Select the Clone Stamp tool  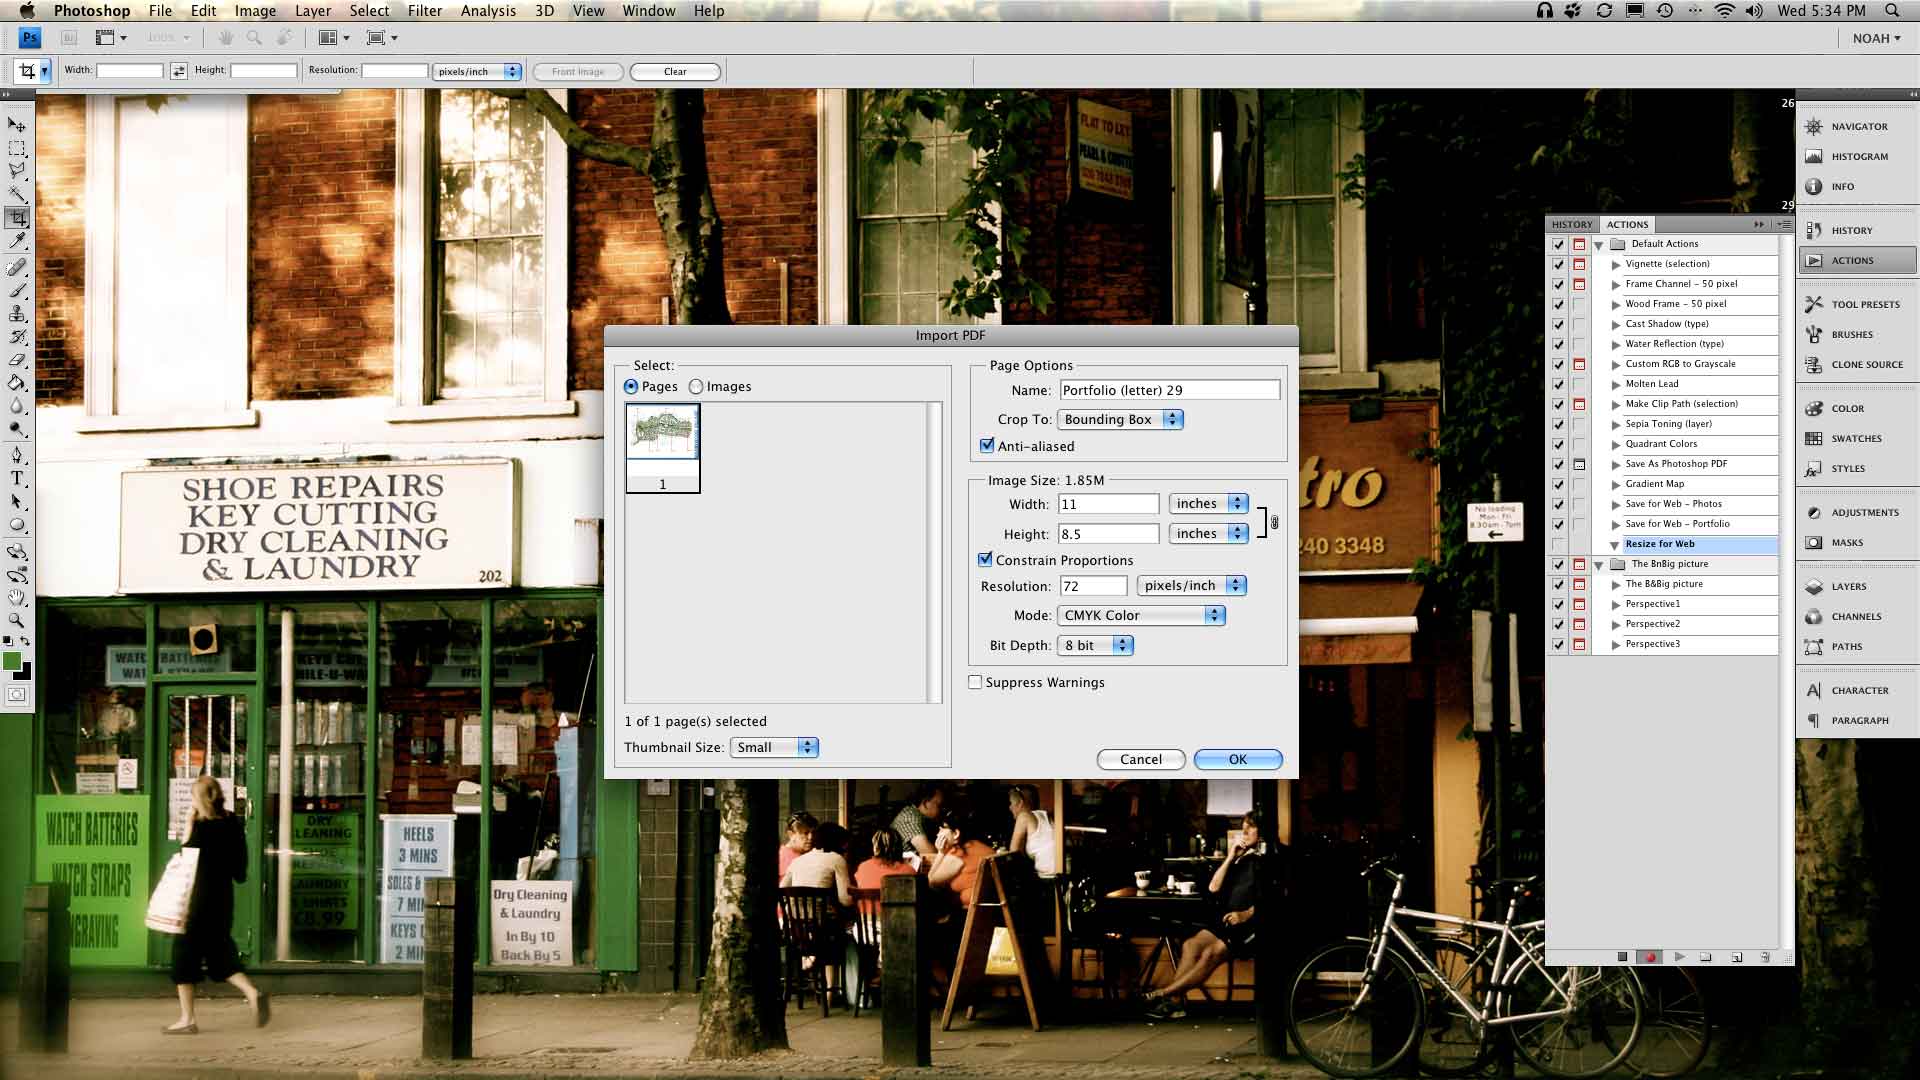point(17,313)
